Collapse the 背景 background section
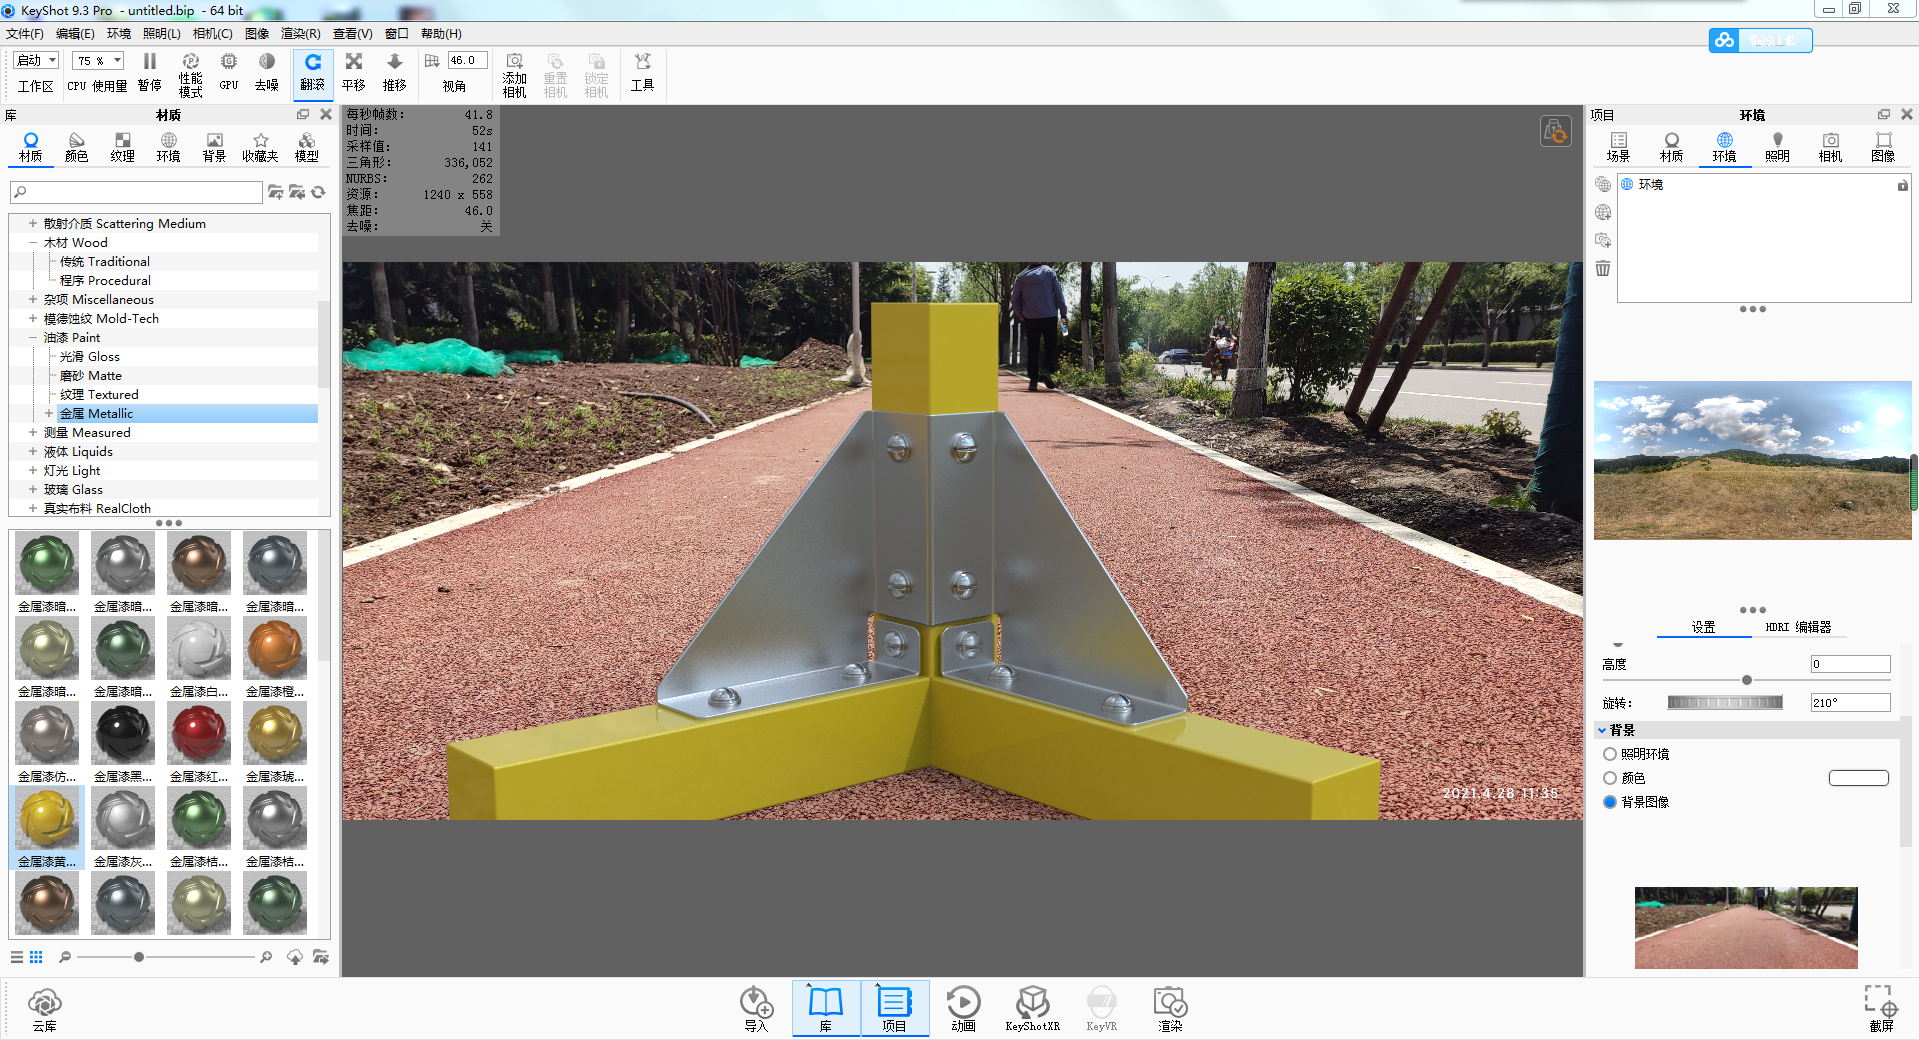Screen dimensions: 1919x1040 coord(1602,730)
